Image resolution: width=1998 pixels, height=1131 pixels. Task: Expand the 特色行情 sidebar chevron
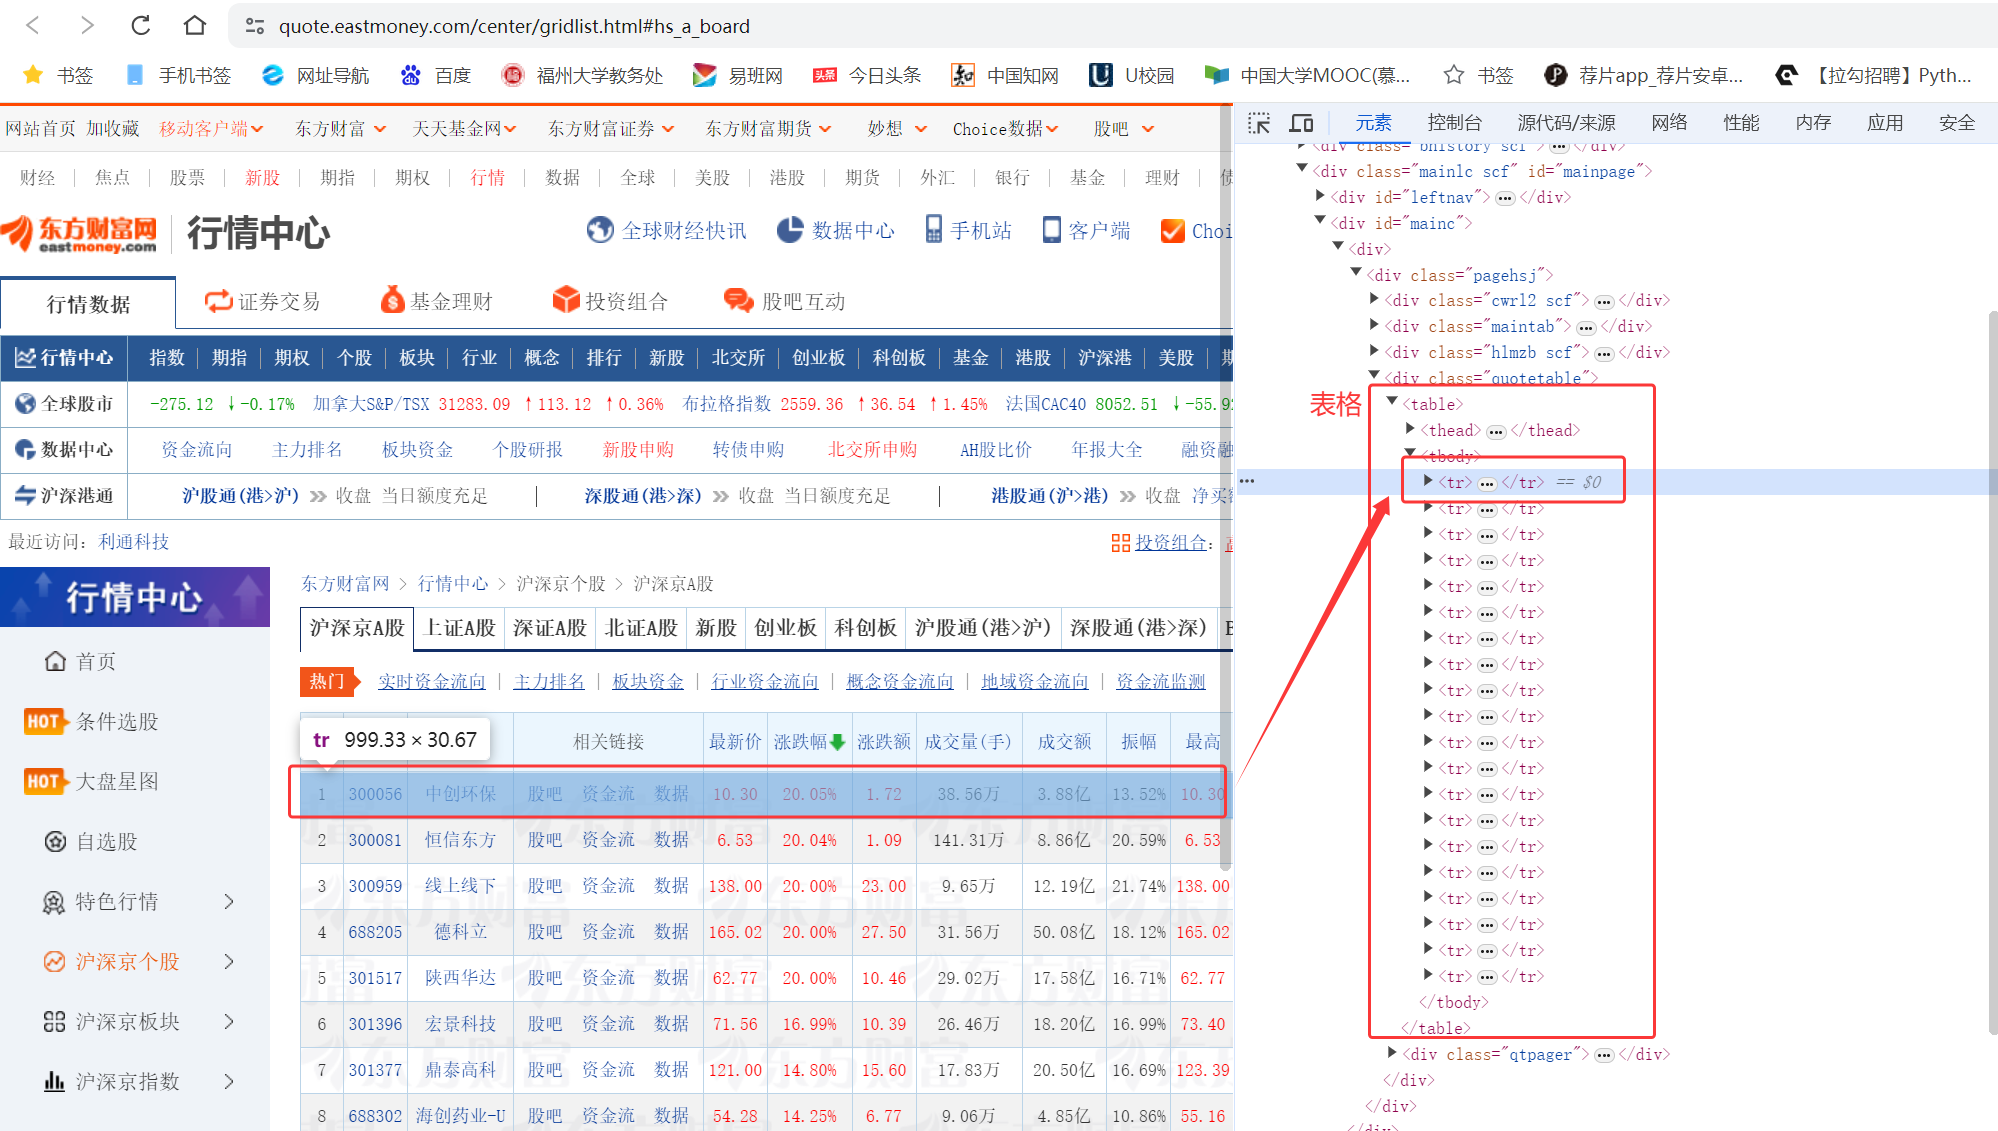[x=231, y=901]
